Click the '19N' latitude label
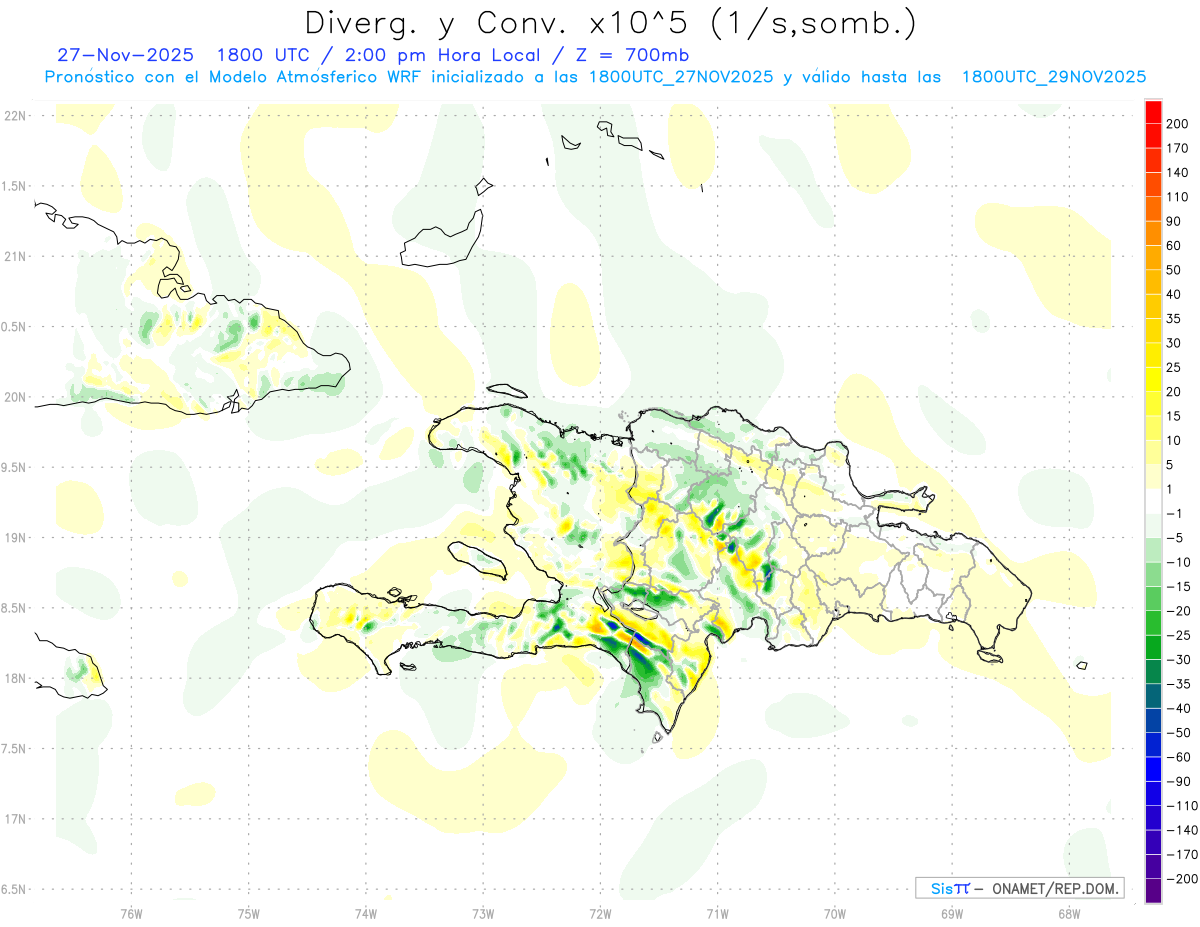Screen dimensions: 1200x927 coord(14,538)
